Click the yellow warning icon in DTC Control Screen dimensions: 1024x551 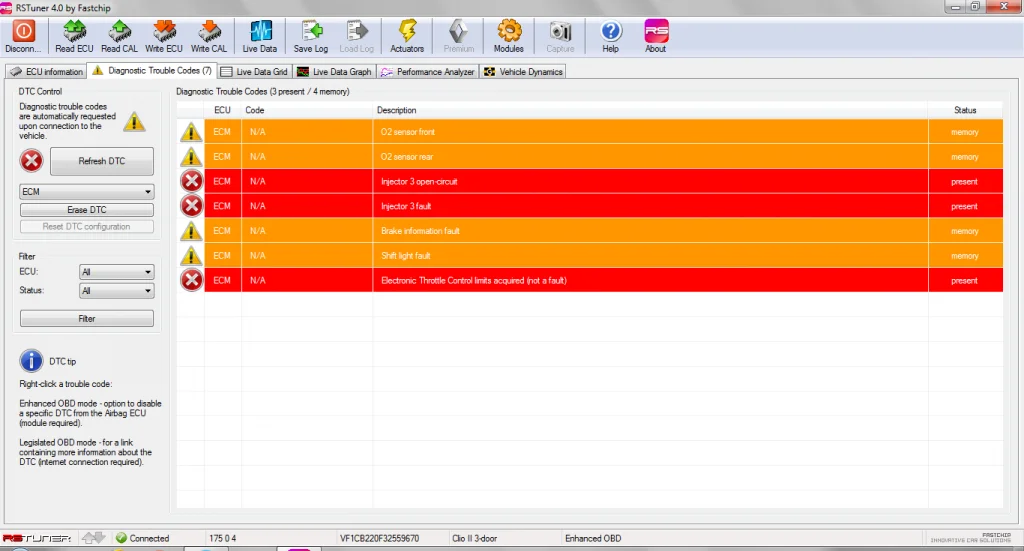(x=135, y=121)
